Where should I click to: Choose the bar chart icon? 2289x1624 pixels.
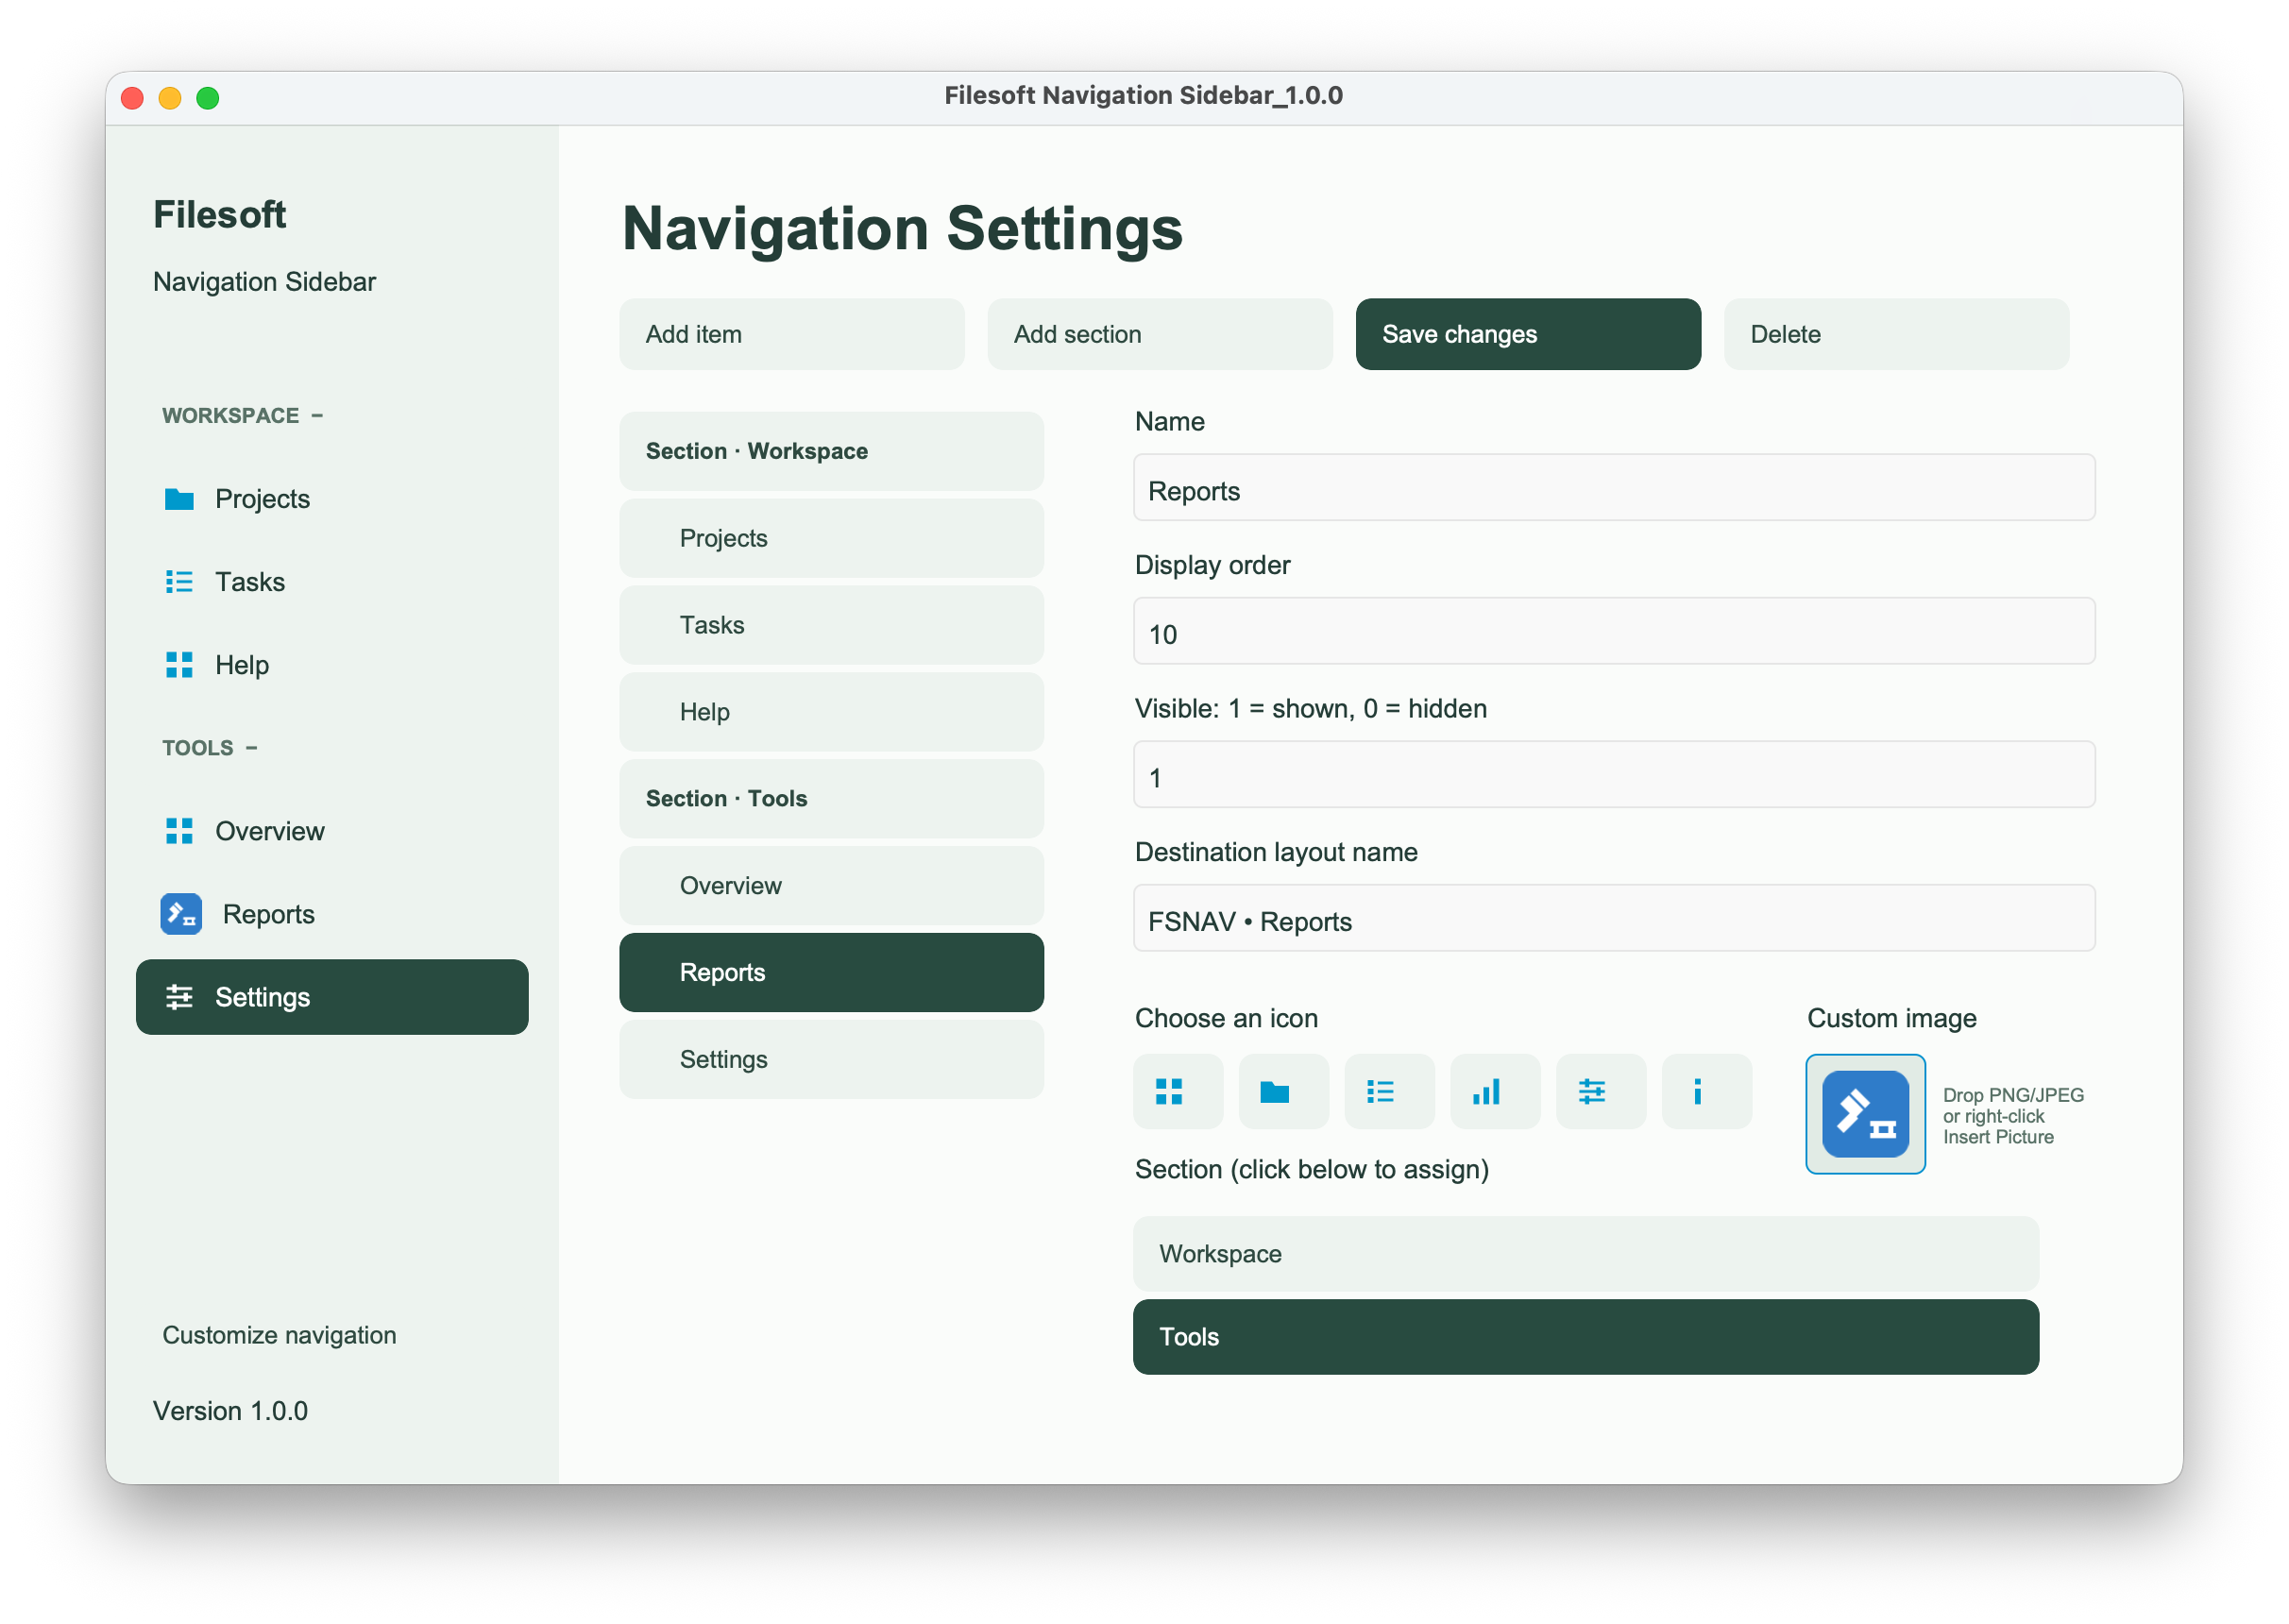pos(1496,1091)
